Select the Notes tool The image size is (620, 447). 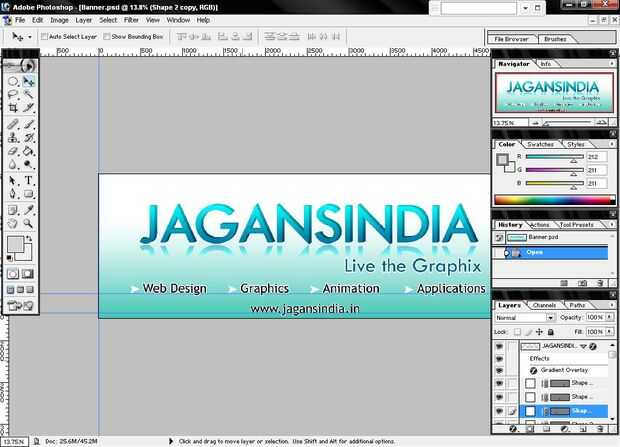[13, 210]
